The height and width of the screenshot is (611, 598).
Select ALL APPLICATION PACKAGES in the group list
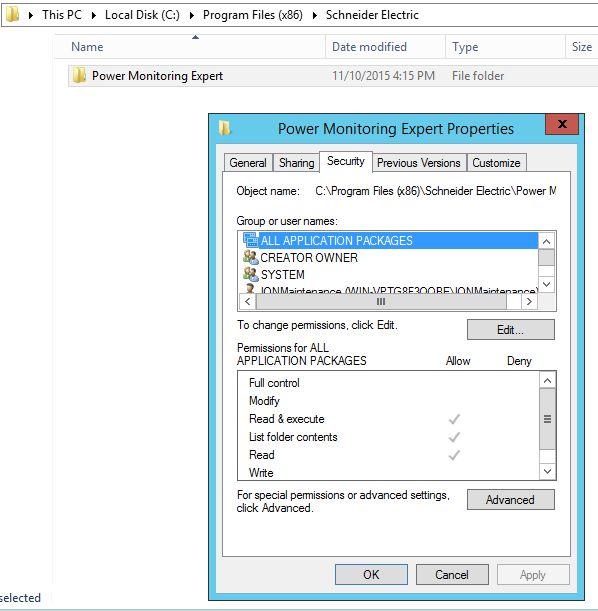coord(390,240)
